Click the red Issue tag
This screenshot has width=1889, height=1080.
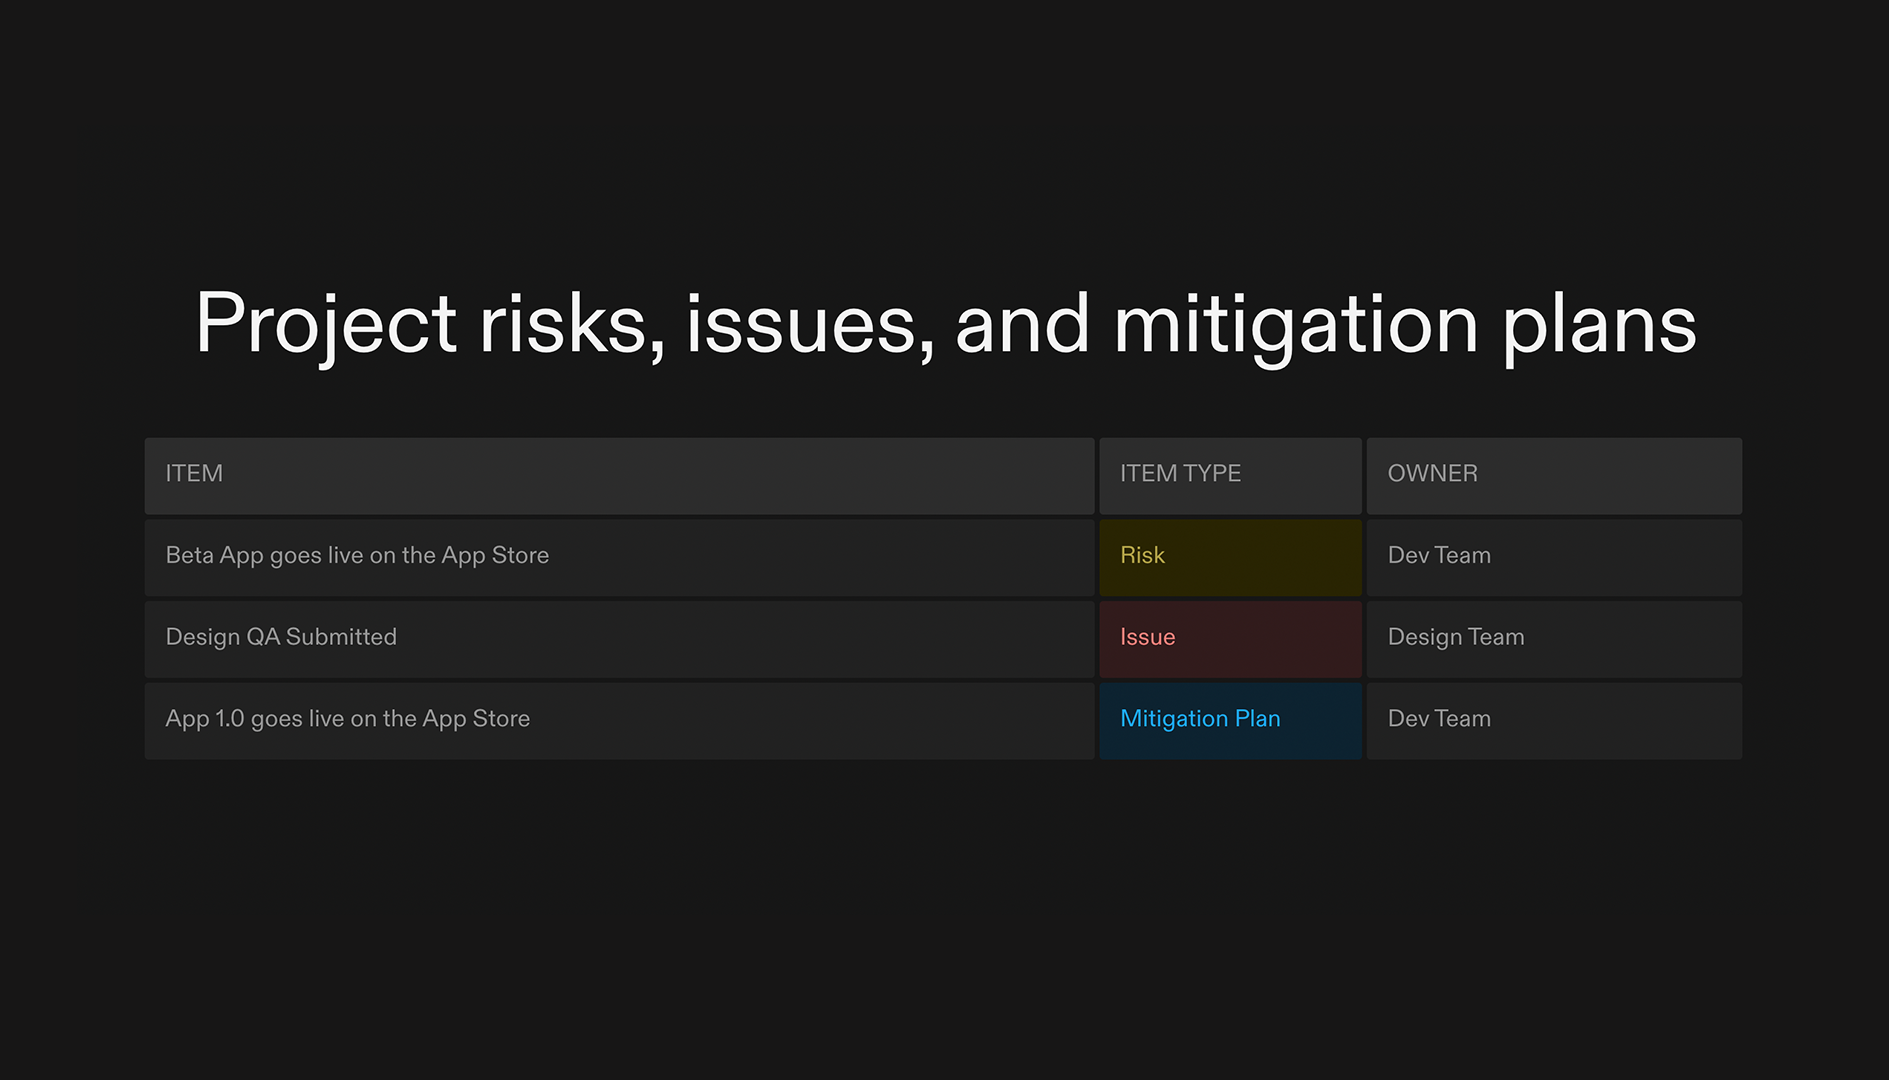tap(1147, 638)
